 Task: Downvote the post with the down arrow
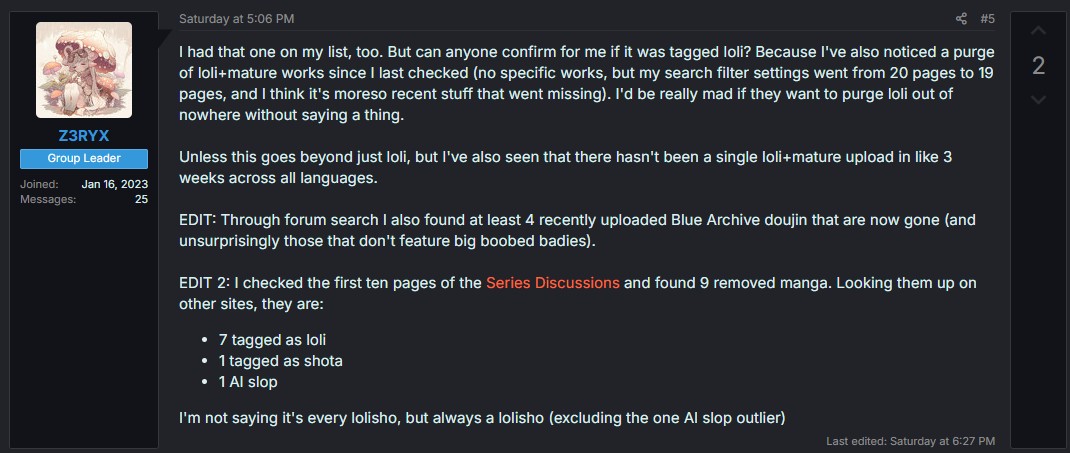pos(1038,99)
